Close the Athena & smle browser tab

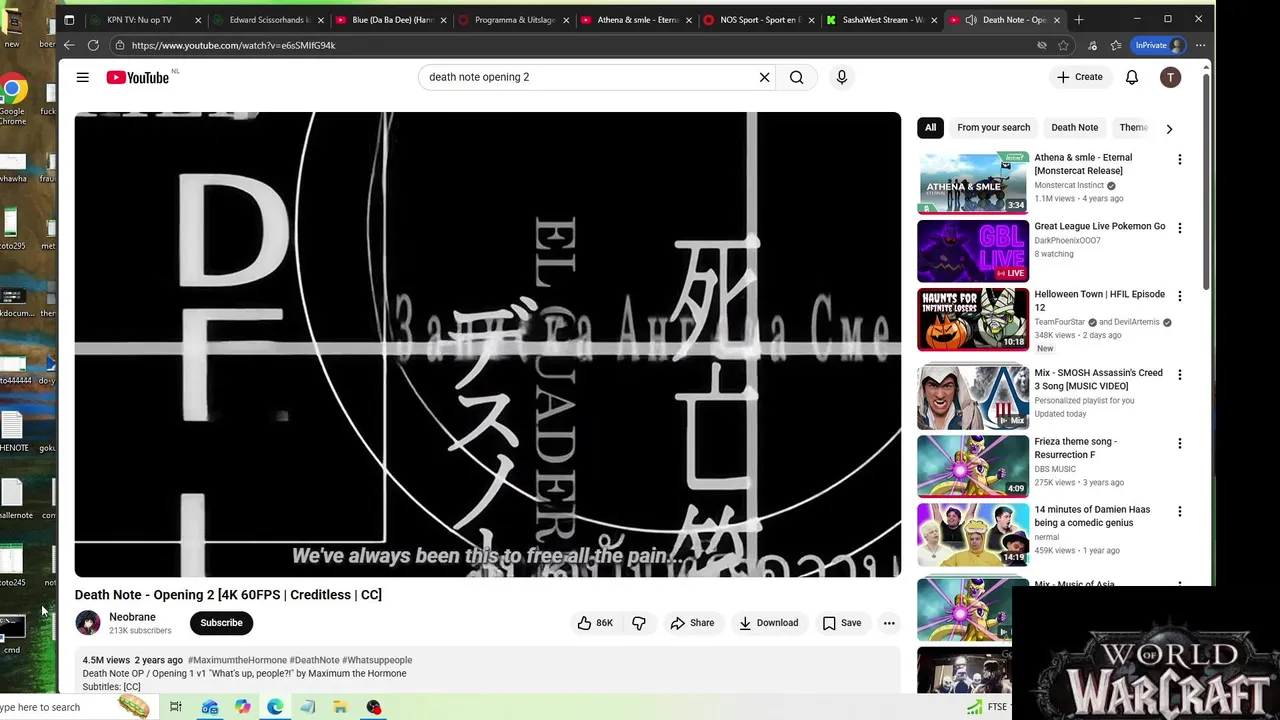click(688, 20)
